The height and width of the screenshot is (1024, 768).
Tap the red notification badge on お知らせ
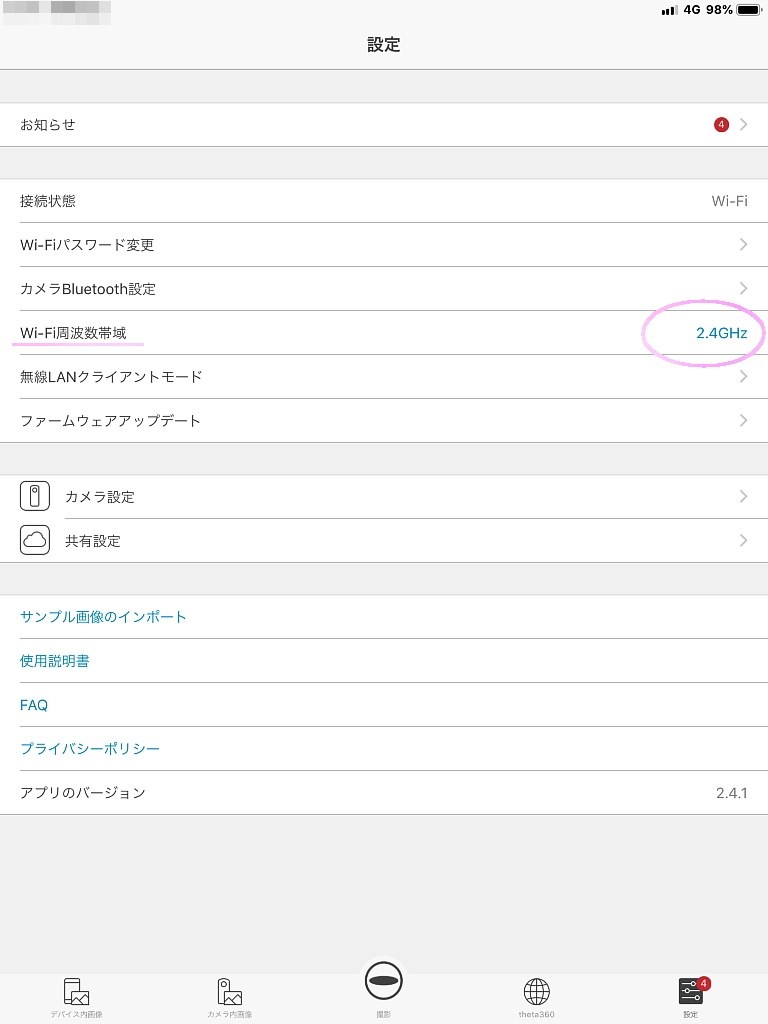pyautogui.click(x=721, y=124)
